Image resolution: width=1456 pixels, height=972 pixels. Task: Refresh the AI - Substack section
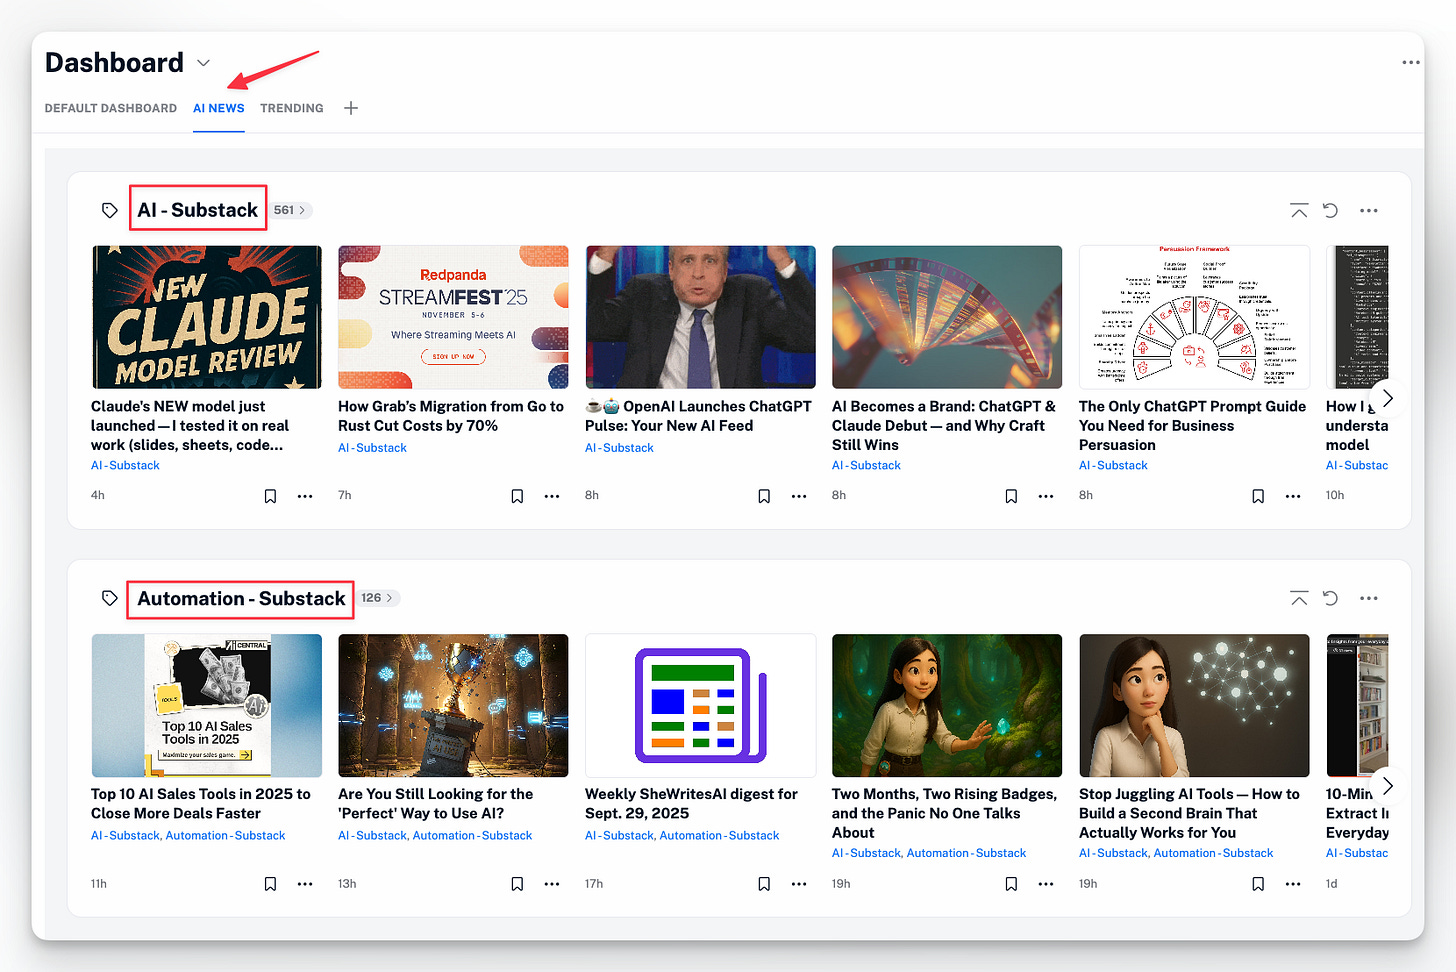[1331, 210]
